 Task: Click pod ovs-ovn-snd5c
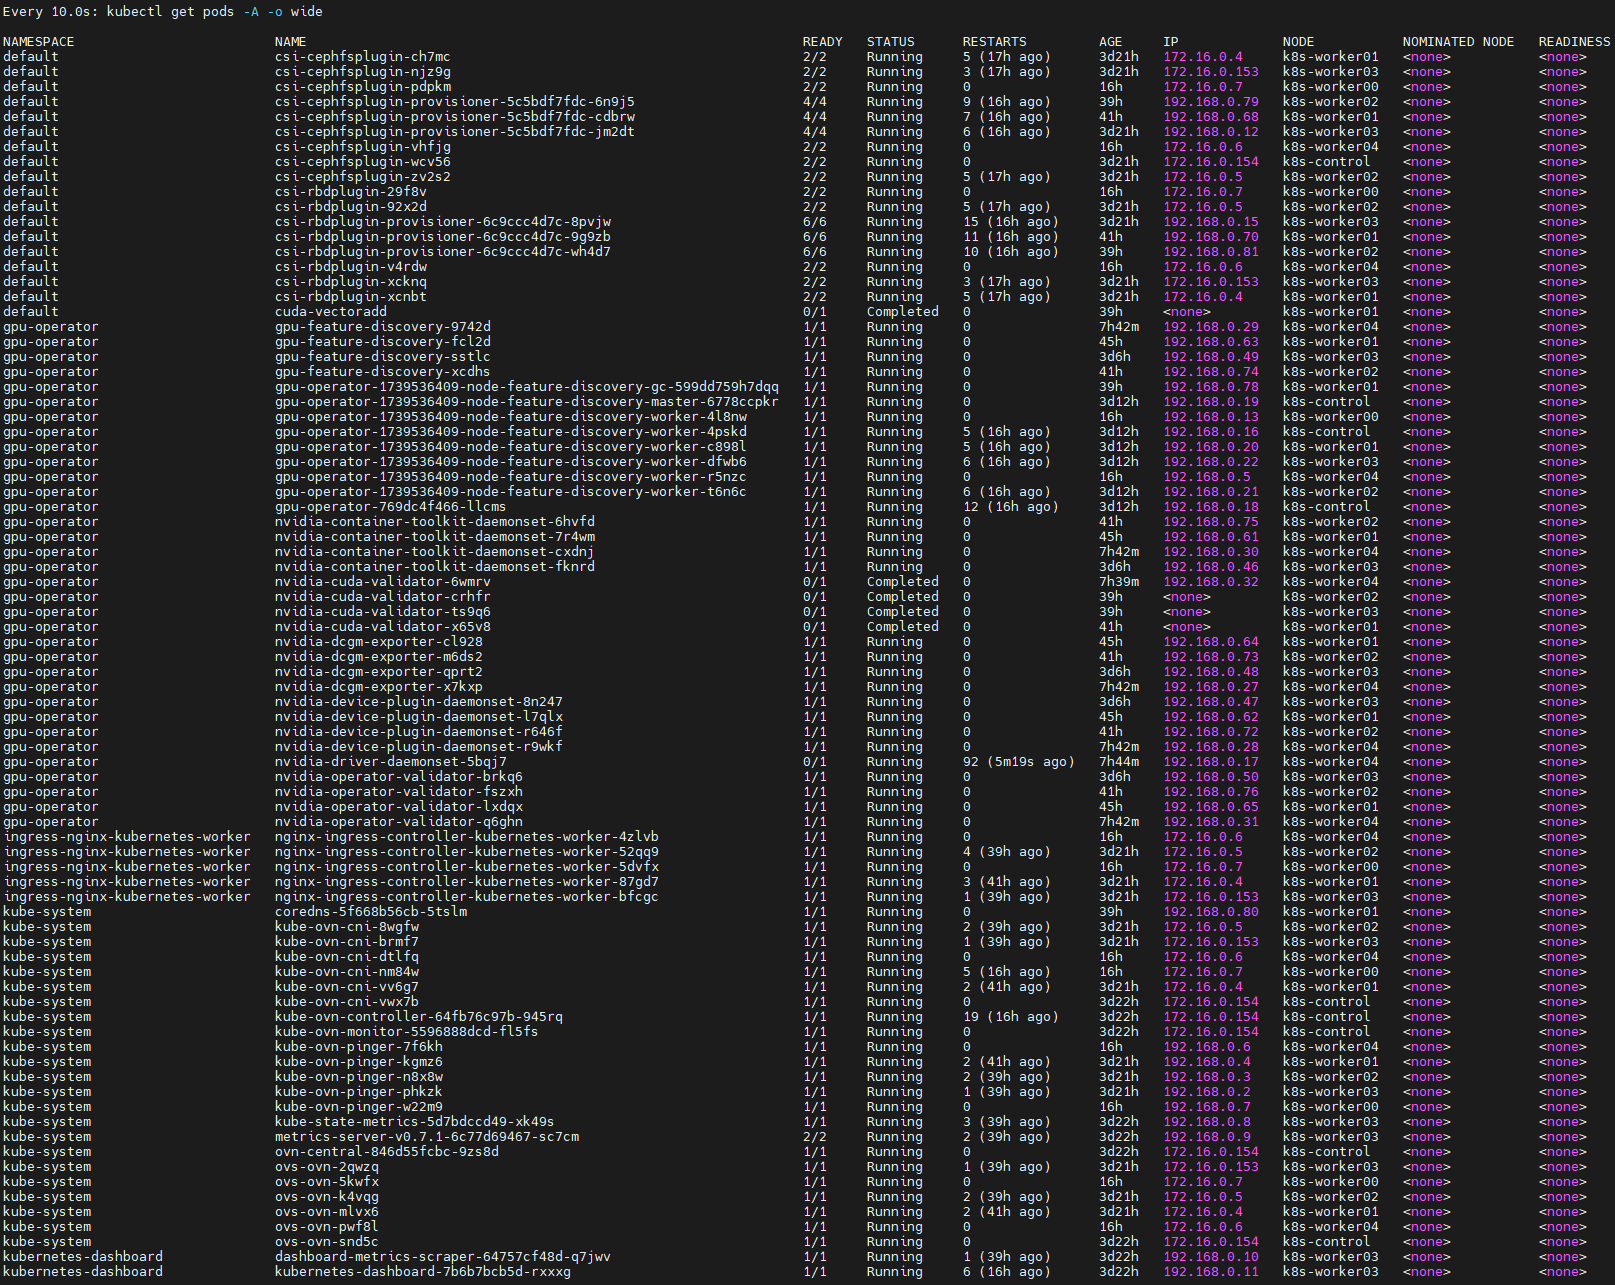(326, 1242)
